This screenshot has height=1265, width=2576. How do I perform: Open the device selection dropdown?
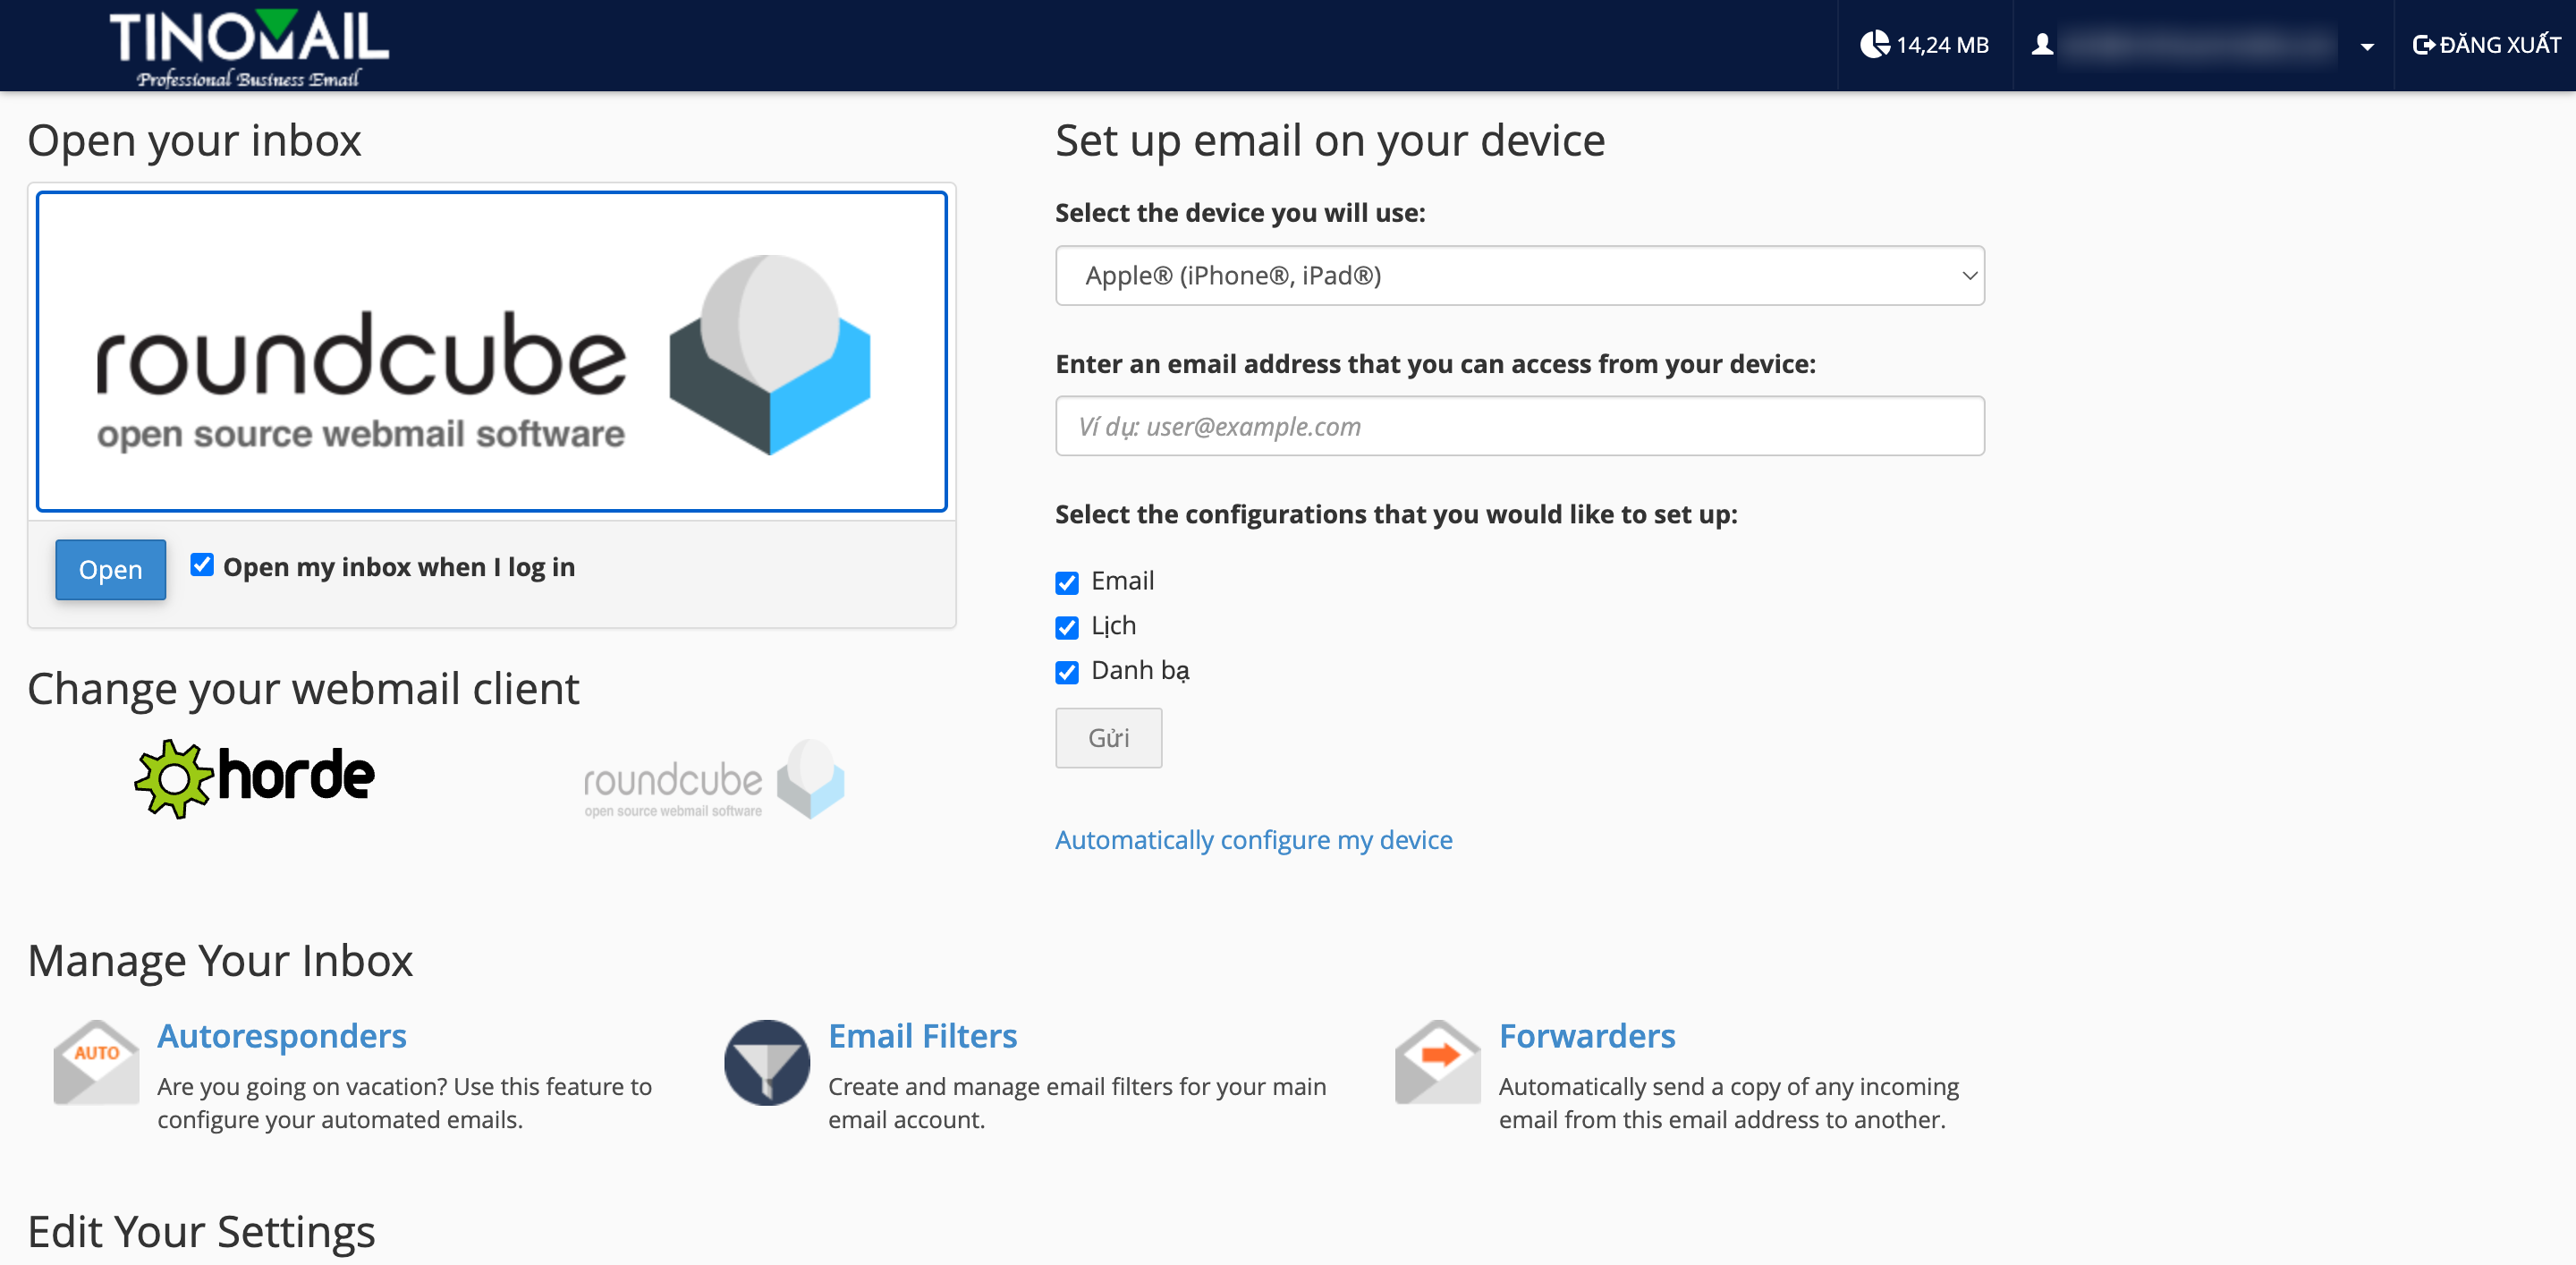point(1519,275)
